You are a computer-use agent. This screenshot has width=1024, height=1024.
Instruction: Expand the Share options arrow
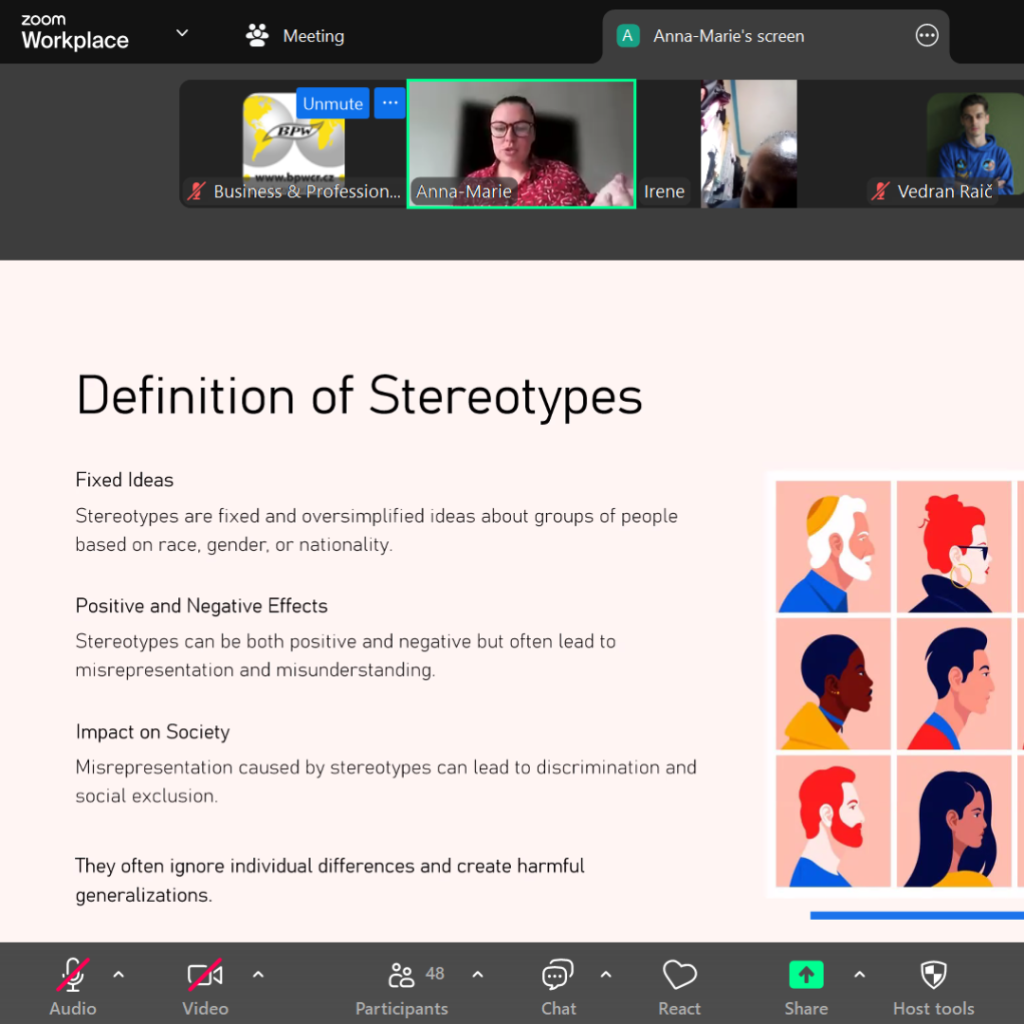[x=859, y=974]
